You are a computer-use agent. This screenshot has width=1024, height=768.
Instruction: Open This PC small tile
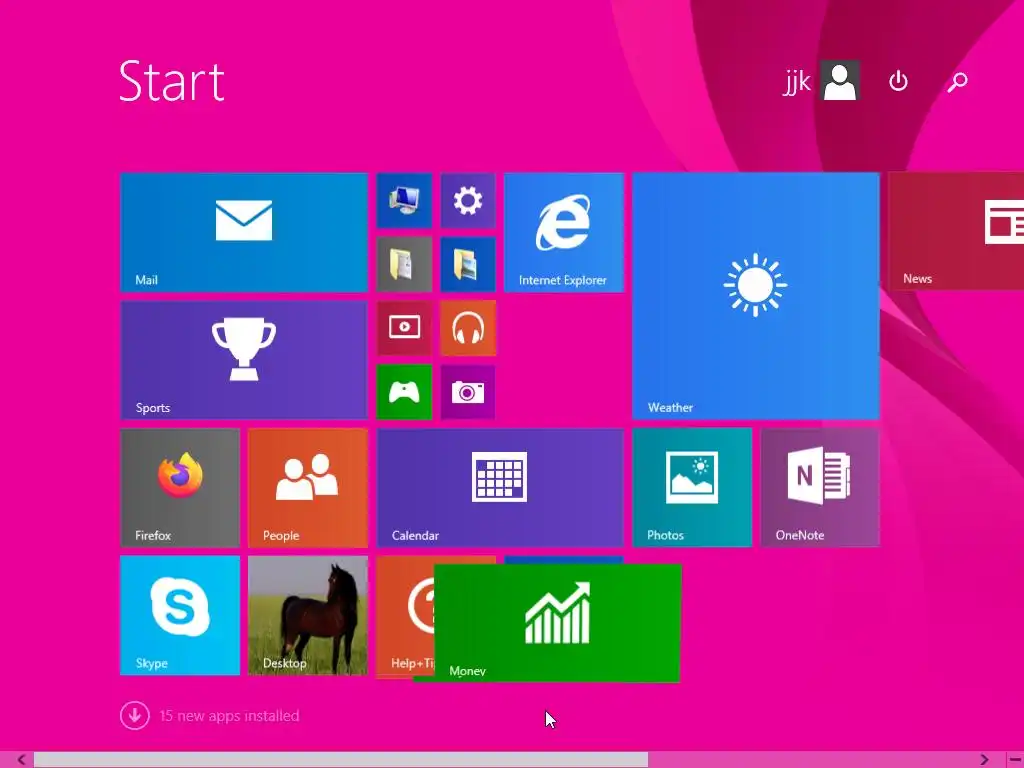point(404,200)
